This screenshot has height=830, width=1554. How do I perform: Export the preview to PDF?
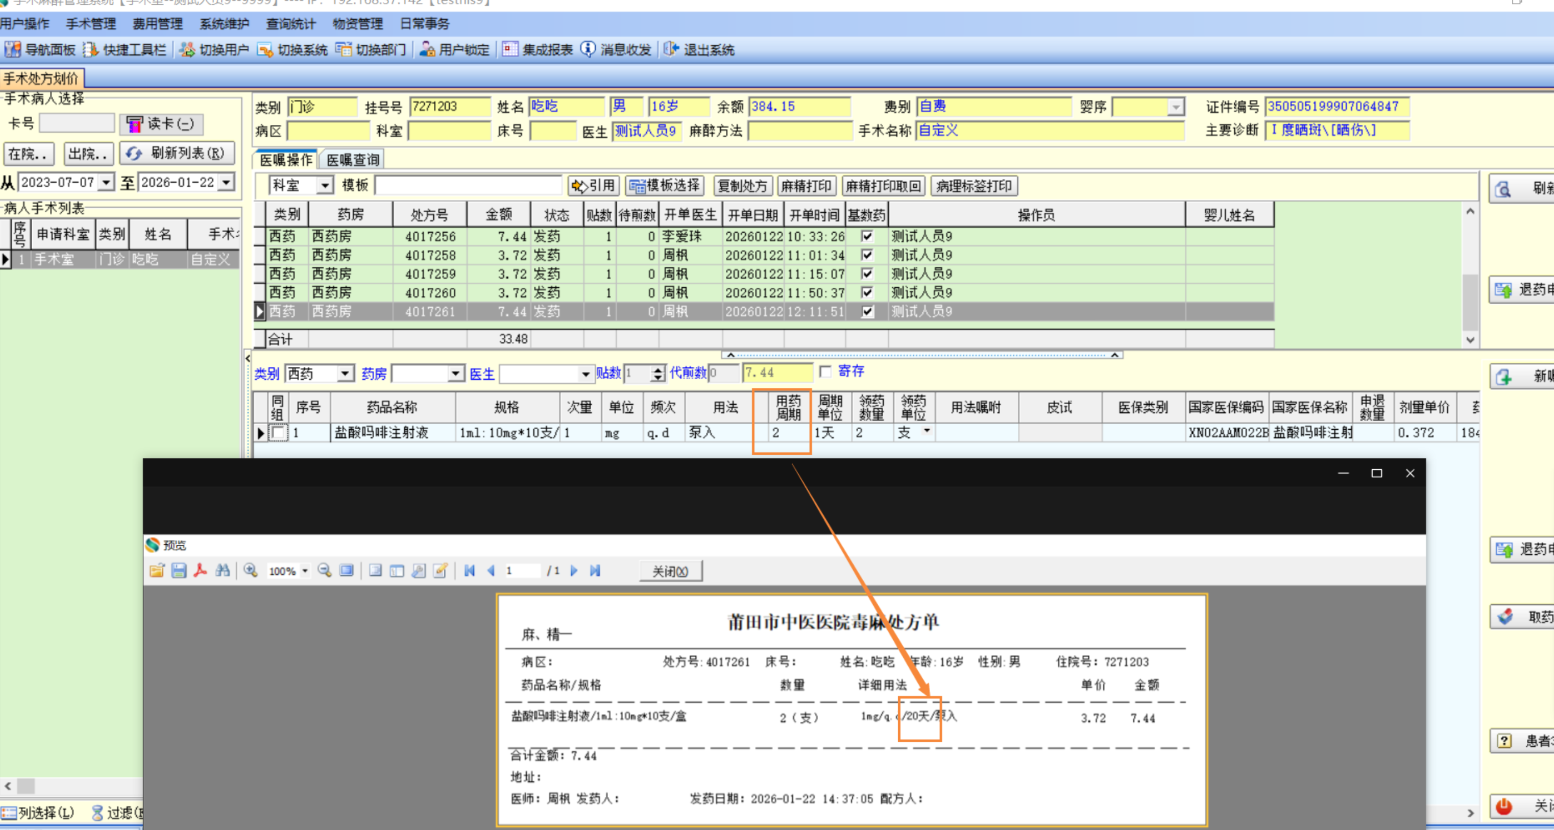tap(200, 571)
